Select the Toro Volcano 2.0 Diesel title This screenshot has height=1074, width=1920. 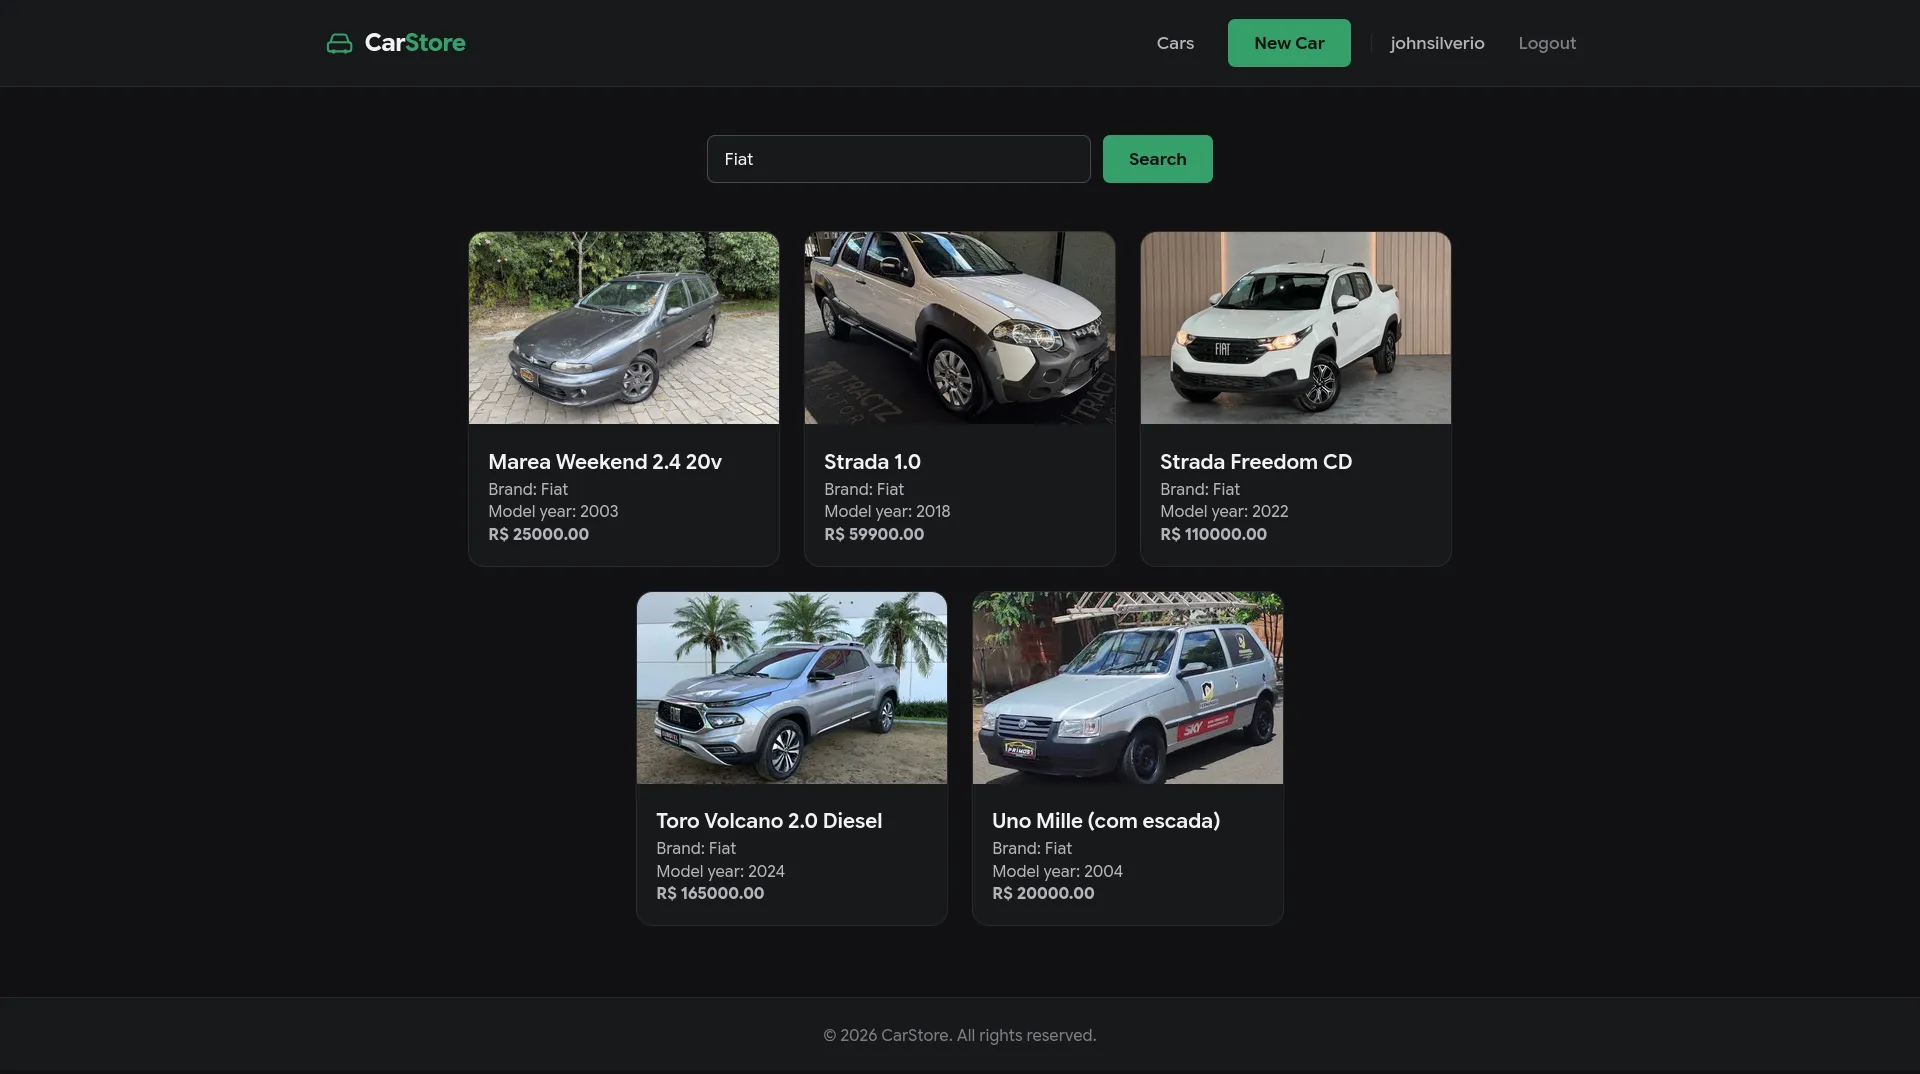tap(769, 821)
